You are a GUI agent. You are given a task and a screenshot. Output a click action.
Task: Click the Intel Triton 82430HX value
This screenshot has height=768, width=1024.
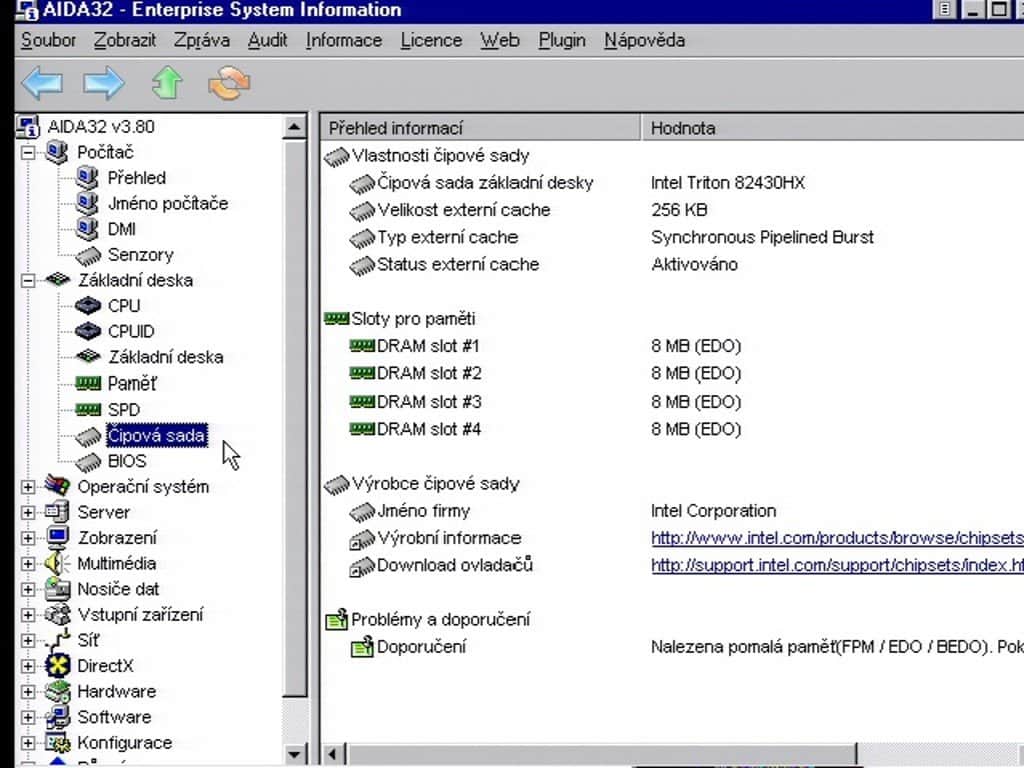click(x=728, y=183)
